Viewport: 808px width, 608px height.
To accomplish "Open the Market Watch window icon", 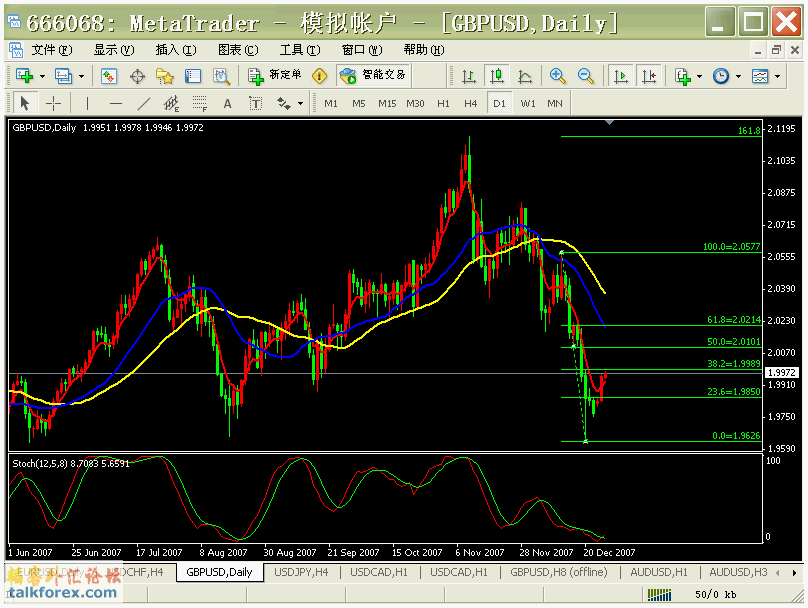I will (109, 76).
